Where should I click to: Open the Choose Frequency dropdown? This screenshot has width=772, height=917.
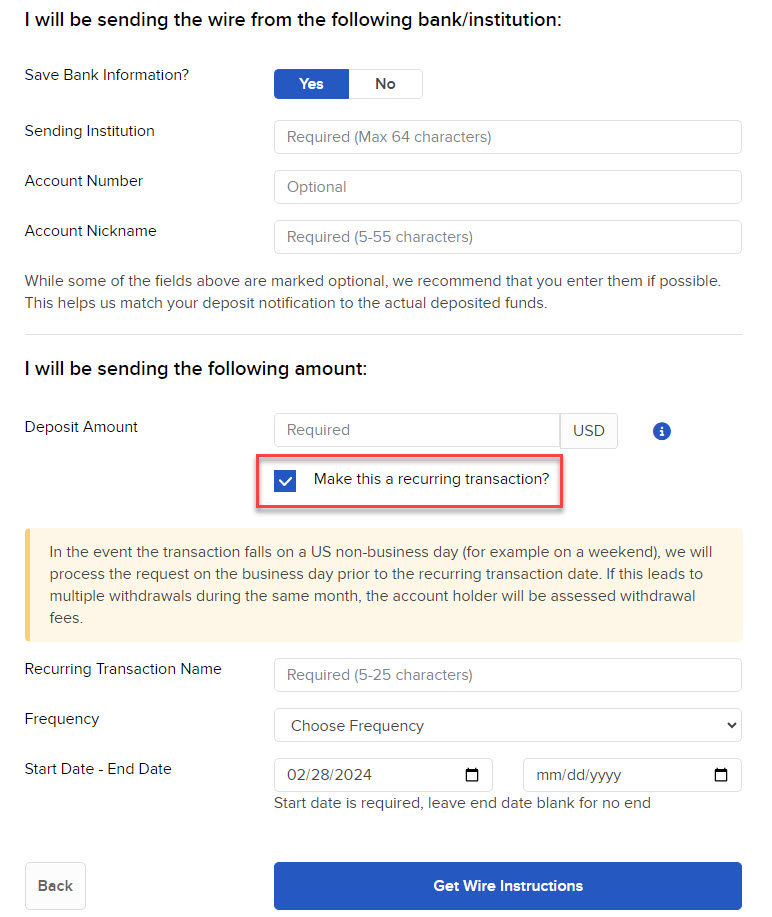pos(507,725)
